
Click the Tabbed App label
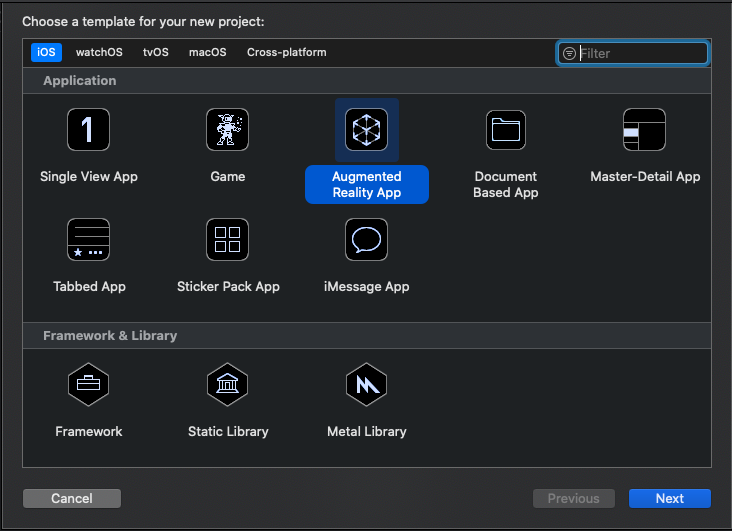coord(89,286)
